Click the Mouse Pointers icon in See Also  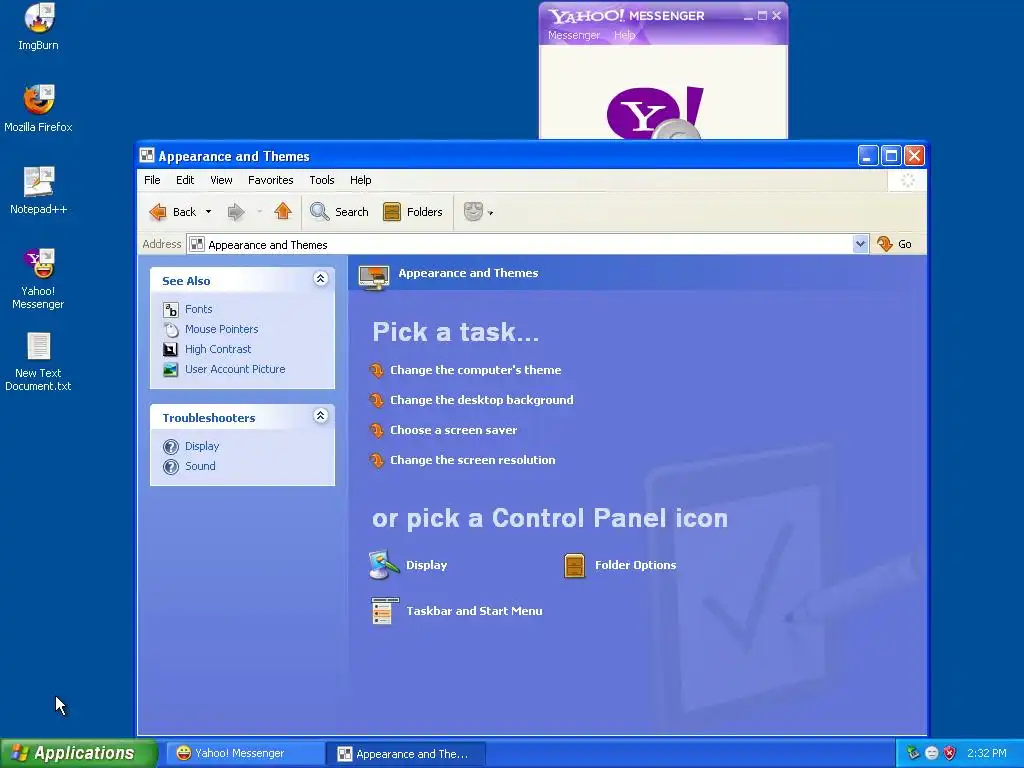point(170,330)
